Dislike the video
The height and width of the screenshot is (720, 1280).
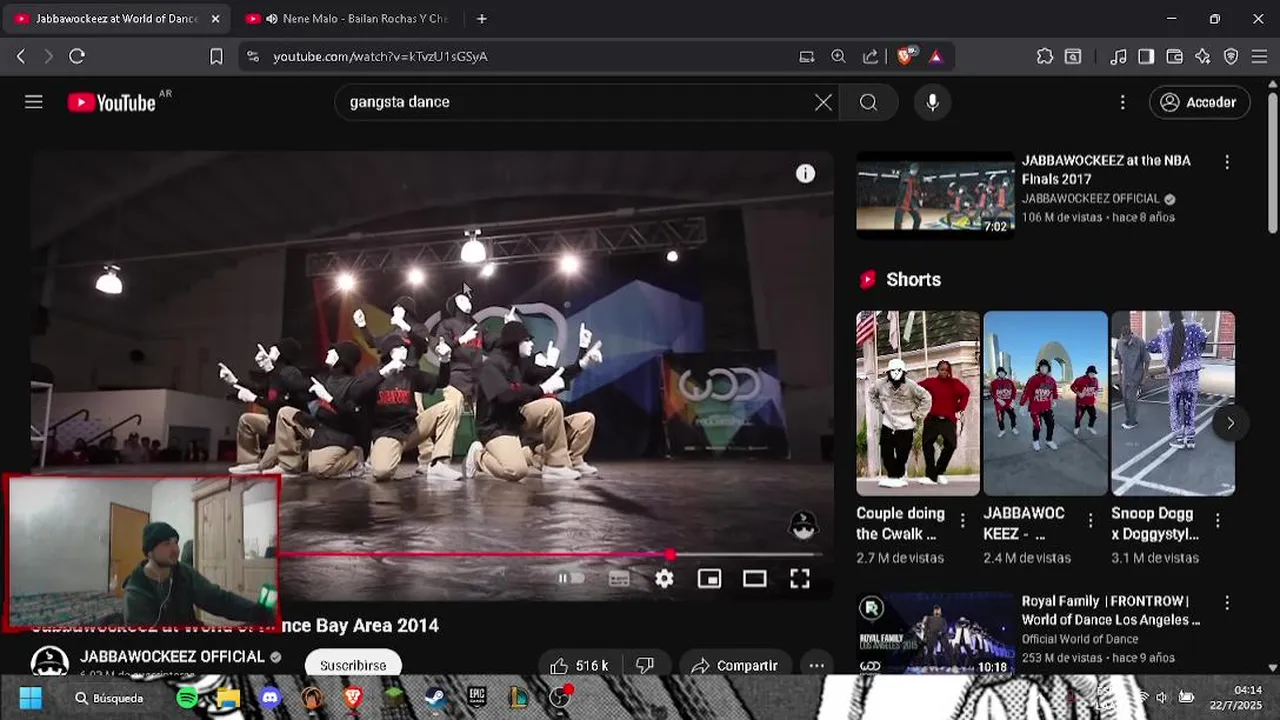645,666
